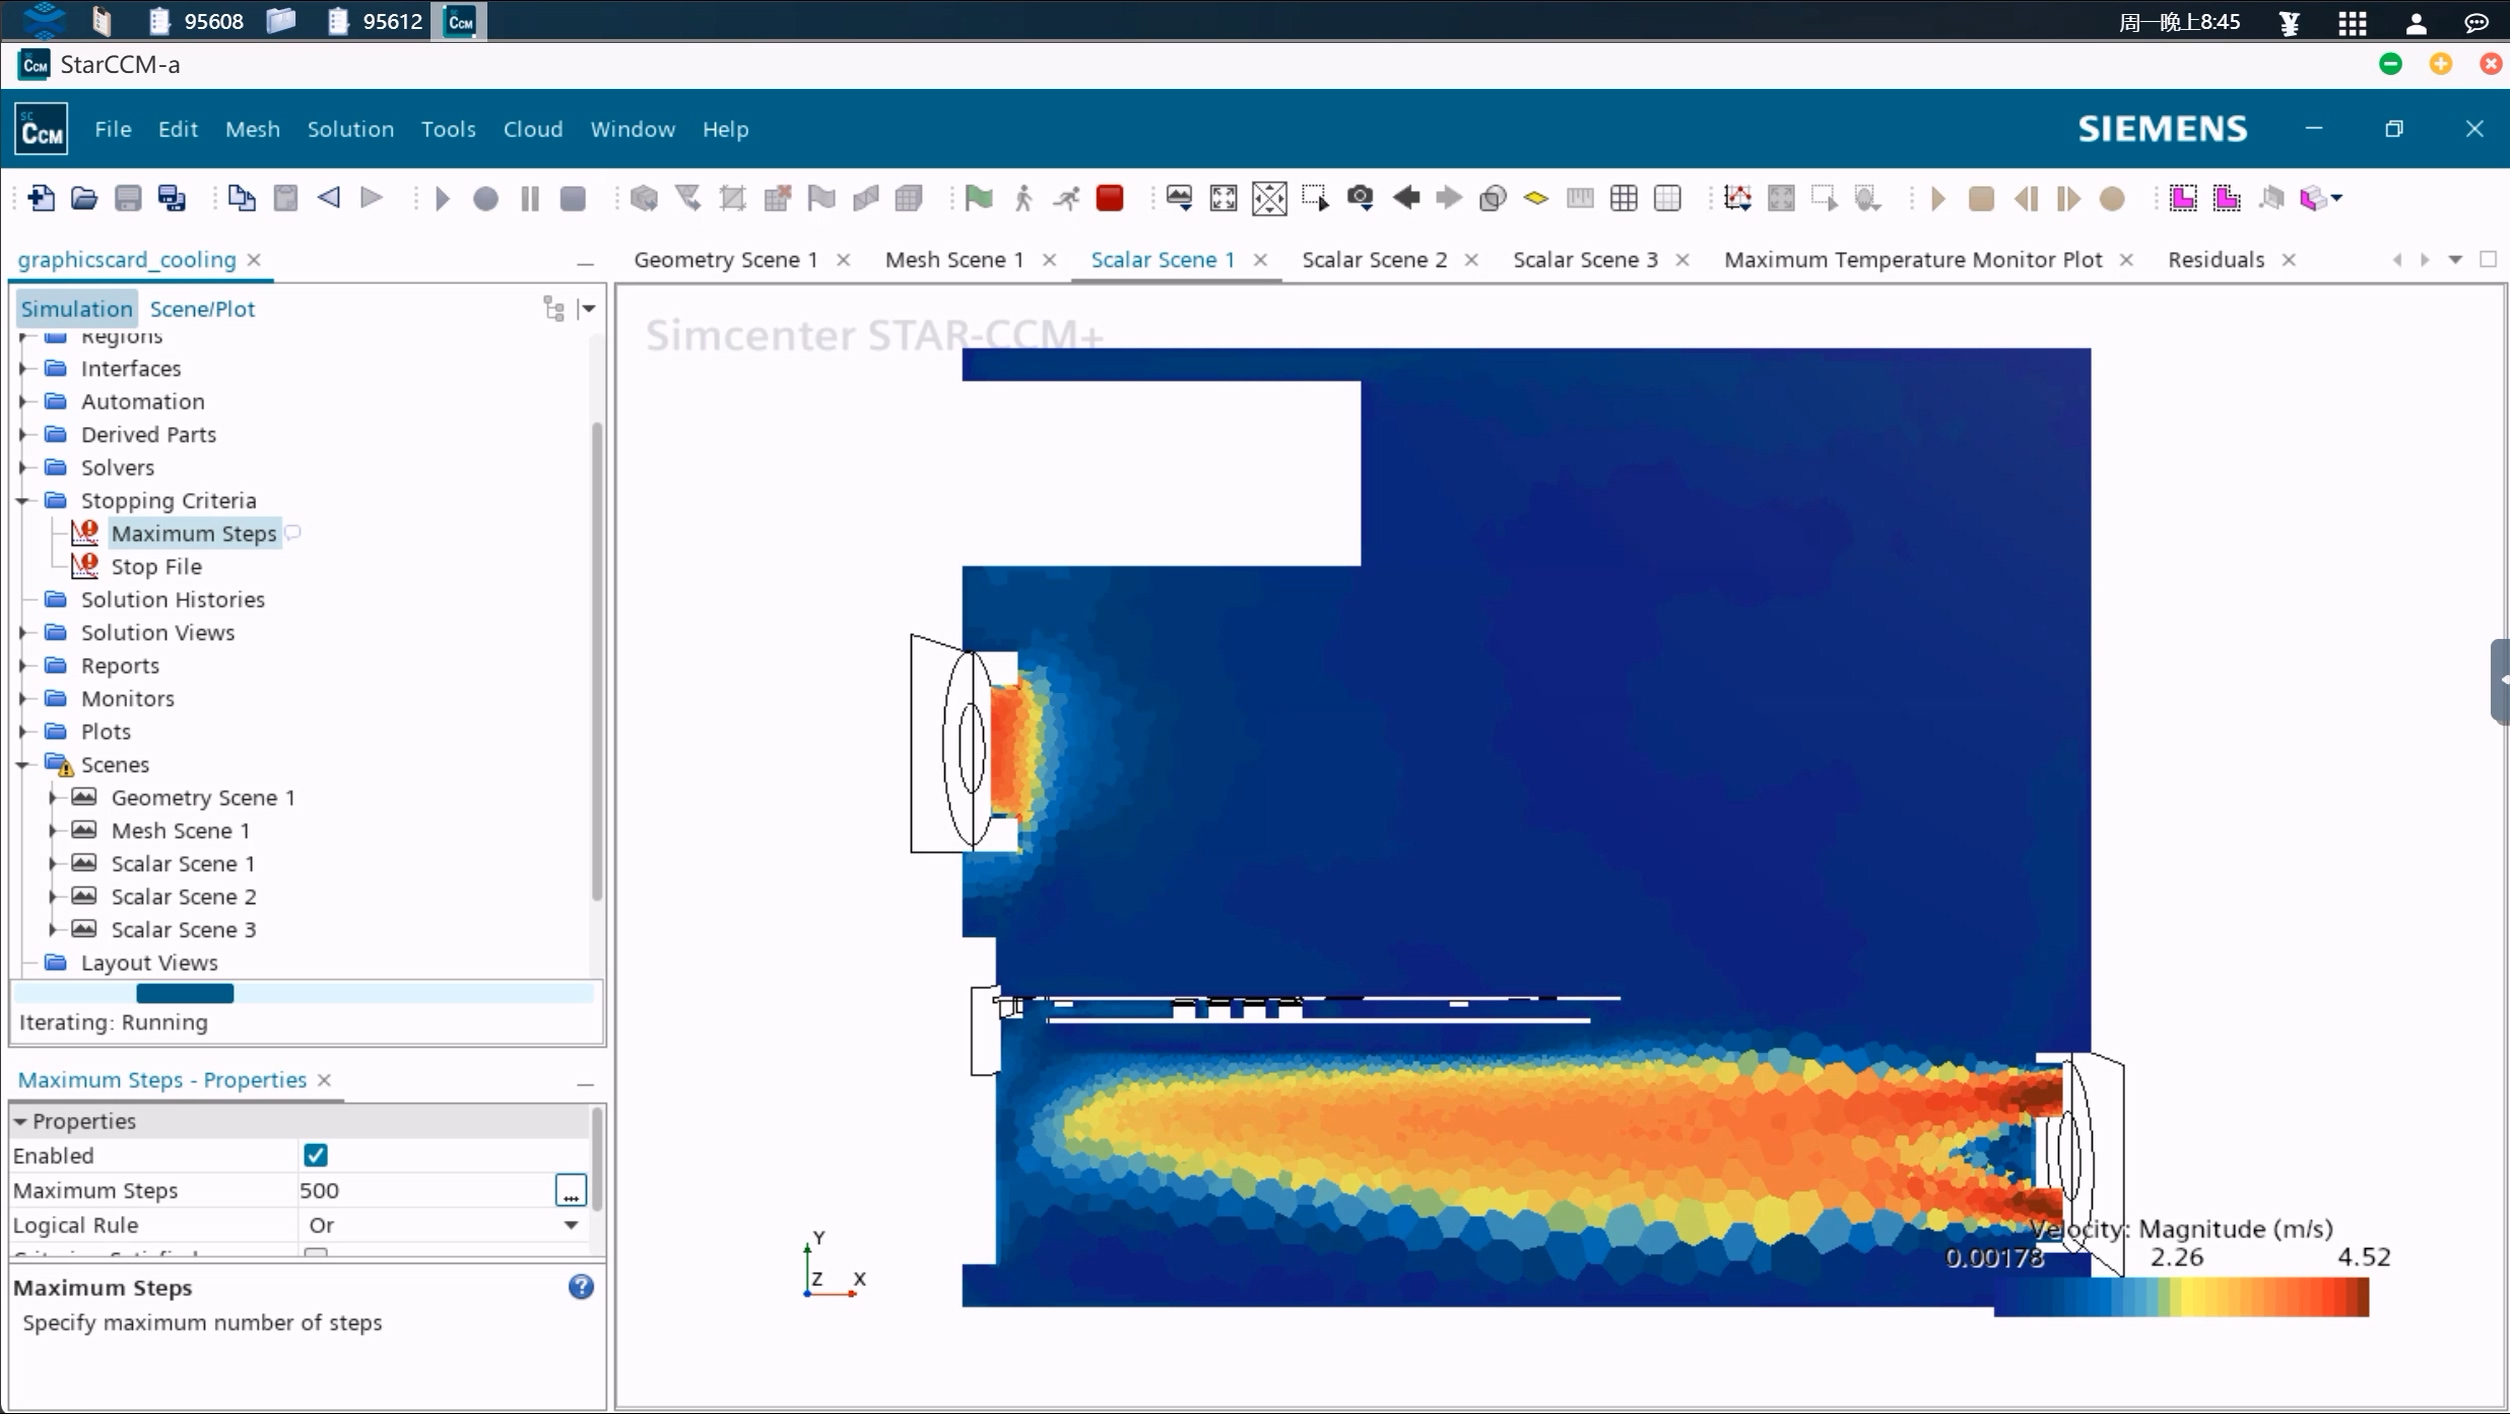The height and width of the screenshot is (1414, 2510).
Task: Click the previous view black arrow icon
Action: (1406, 198)
